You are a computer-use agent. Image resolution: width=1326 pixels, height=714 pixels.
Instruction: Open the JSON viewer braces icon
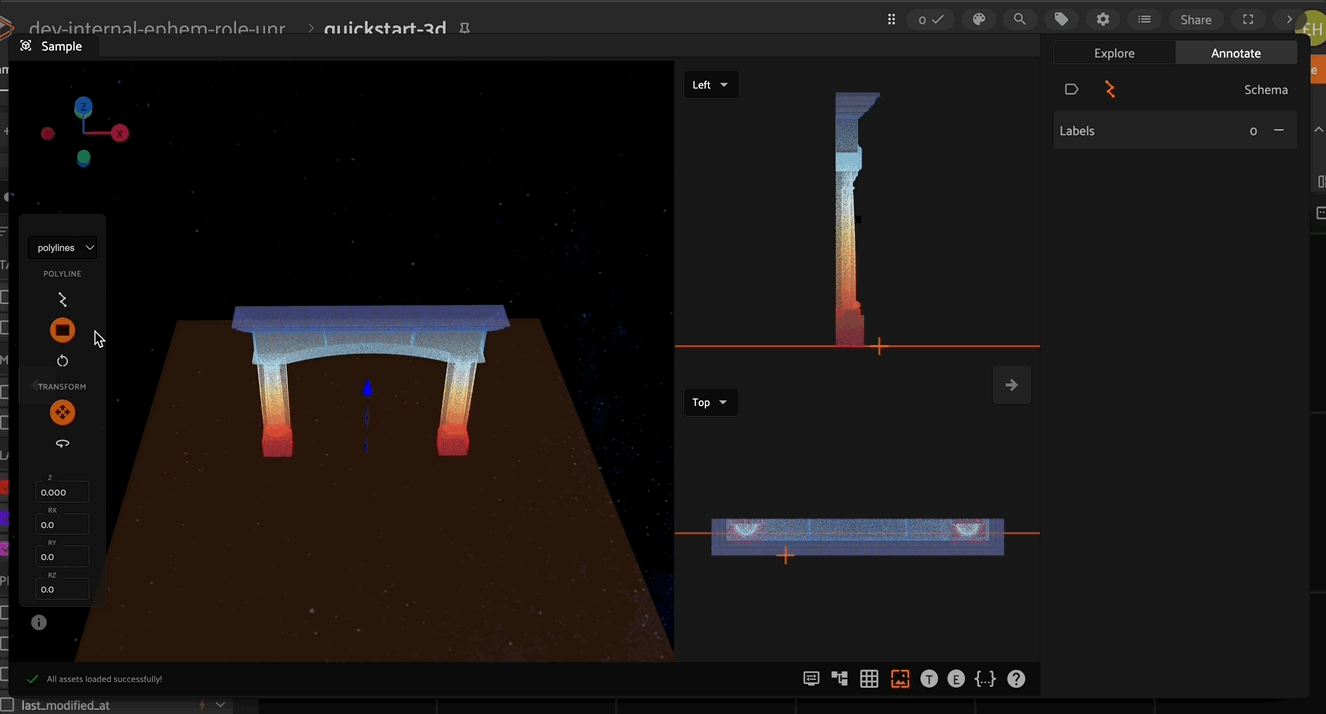click(x=985, y=679)
